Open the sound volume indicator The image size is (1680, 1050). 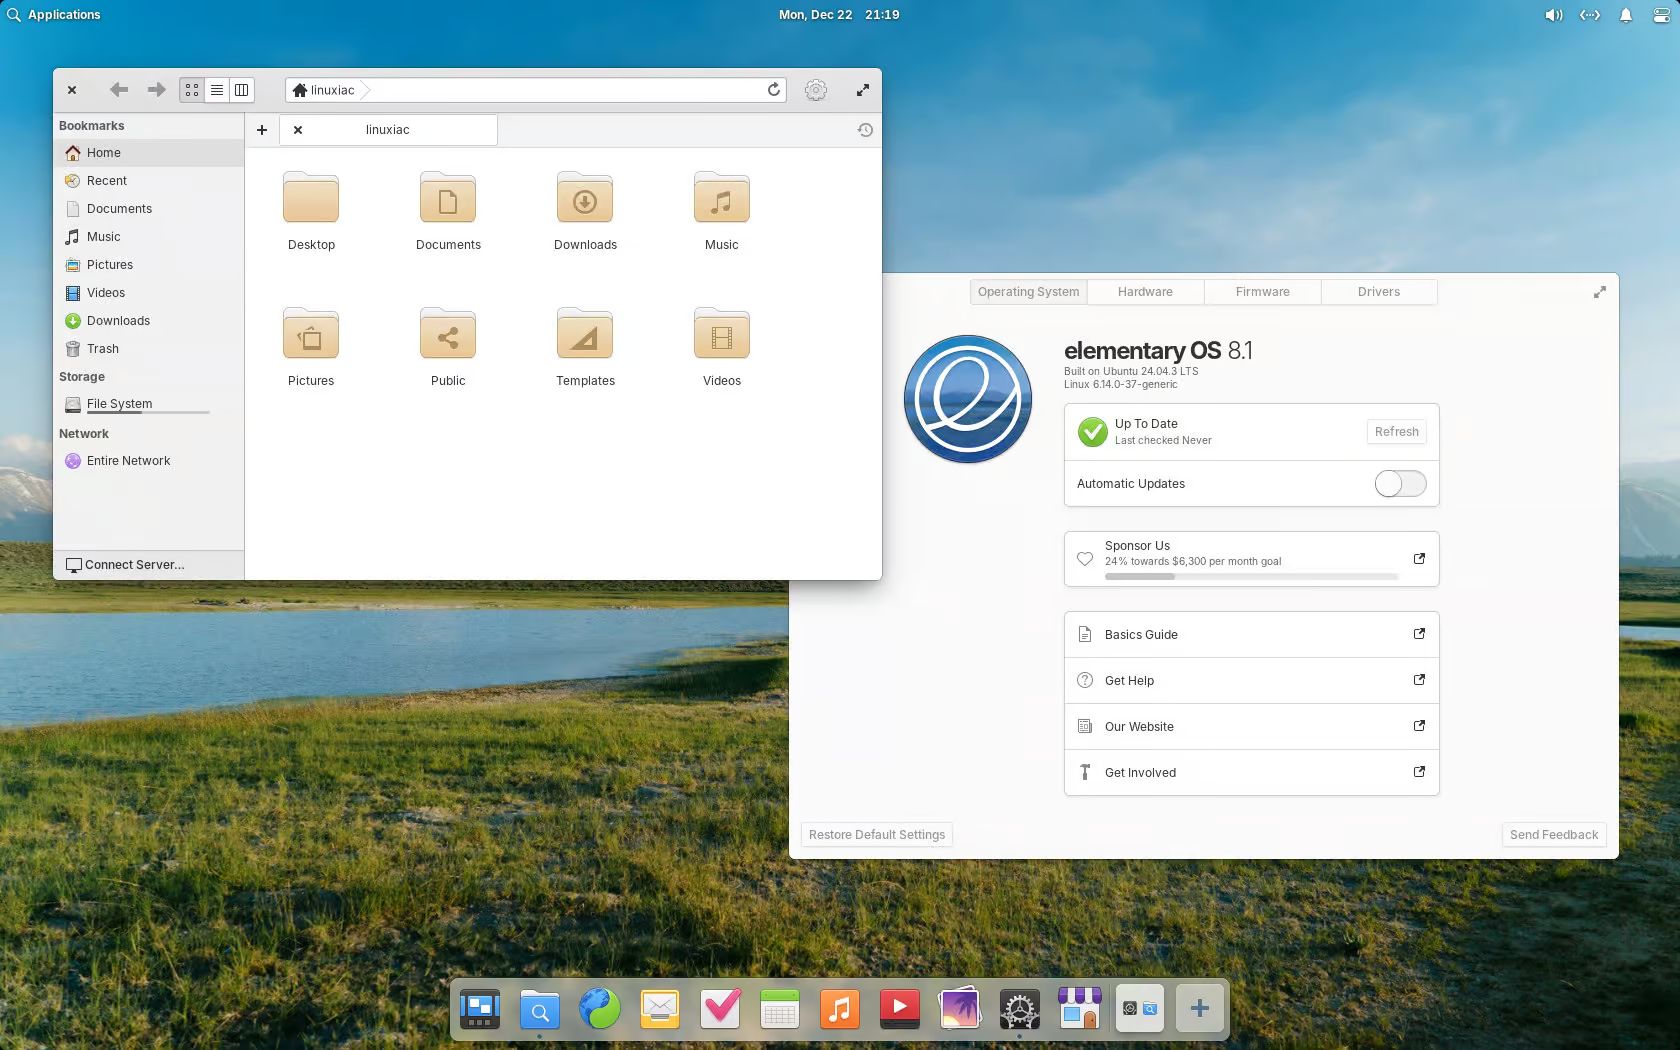[1553, 15]
